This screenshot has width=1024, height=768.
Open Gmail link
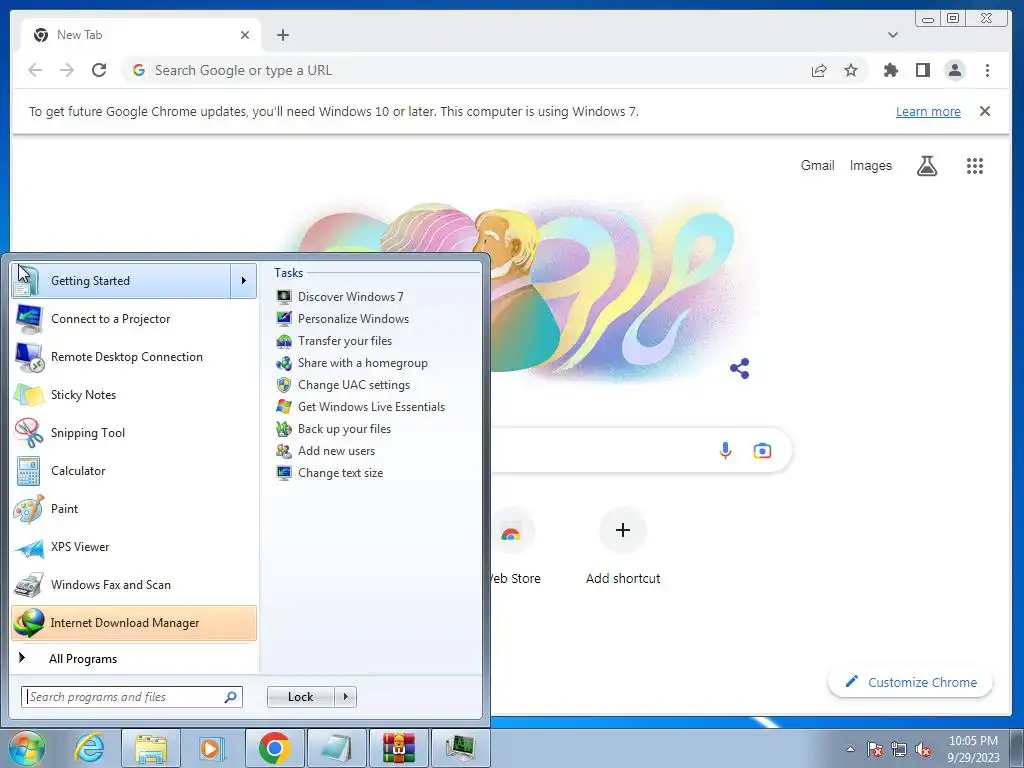(x=818, y=165)
